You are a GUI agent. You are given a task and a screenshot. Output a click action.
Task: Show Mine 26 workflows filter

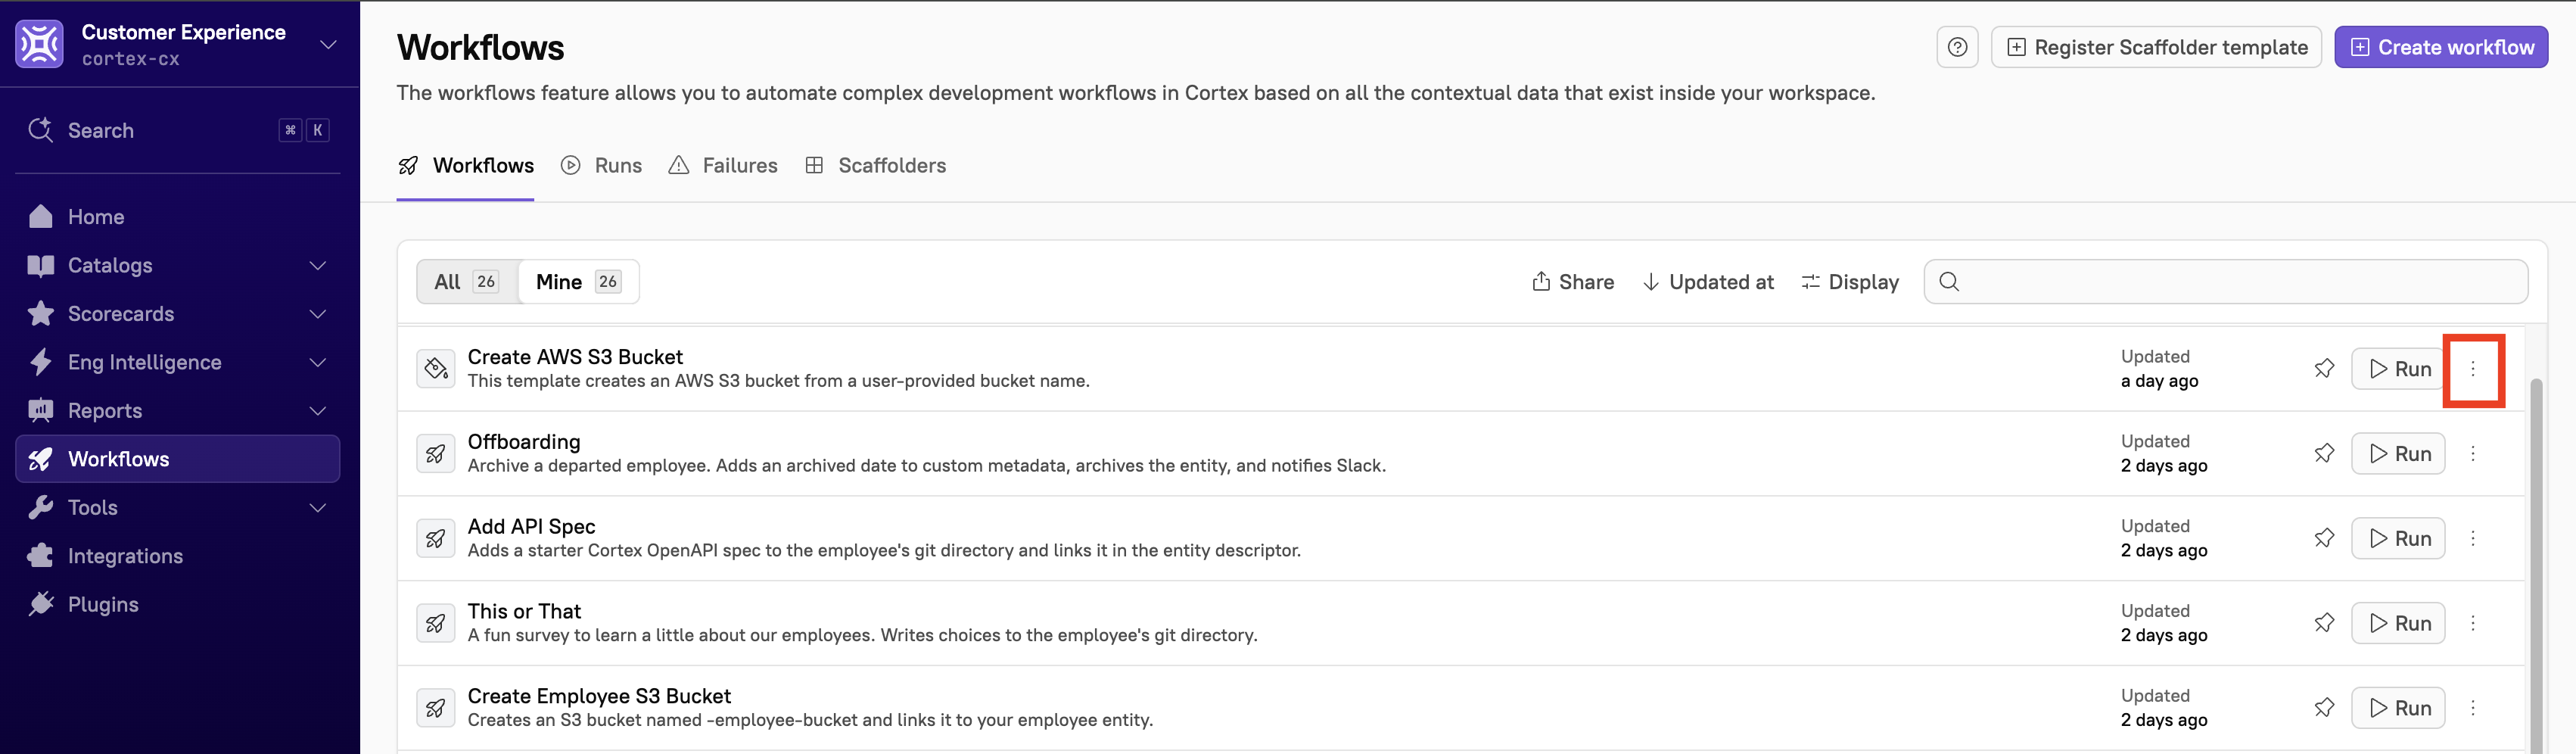click(578, 282)
